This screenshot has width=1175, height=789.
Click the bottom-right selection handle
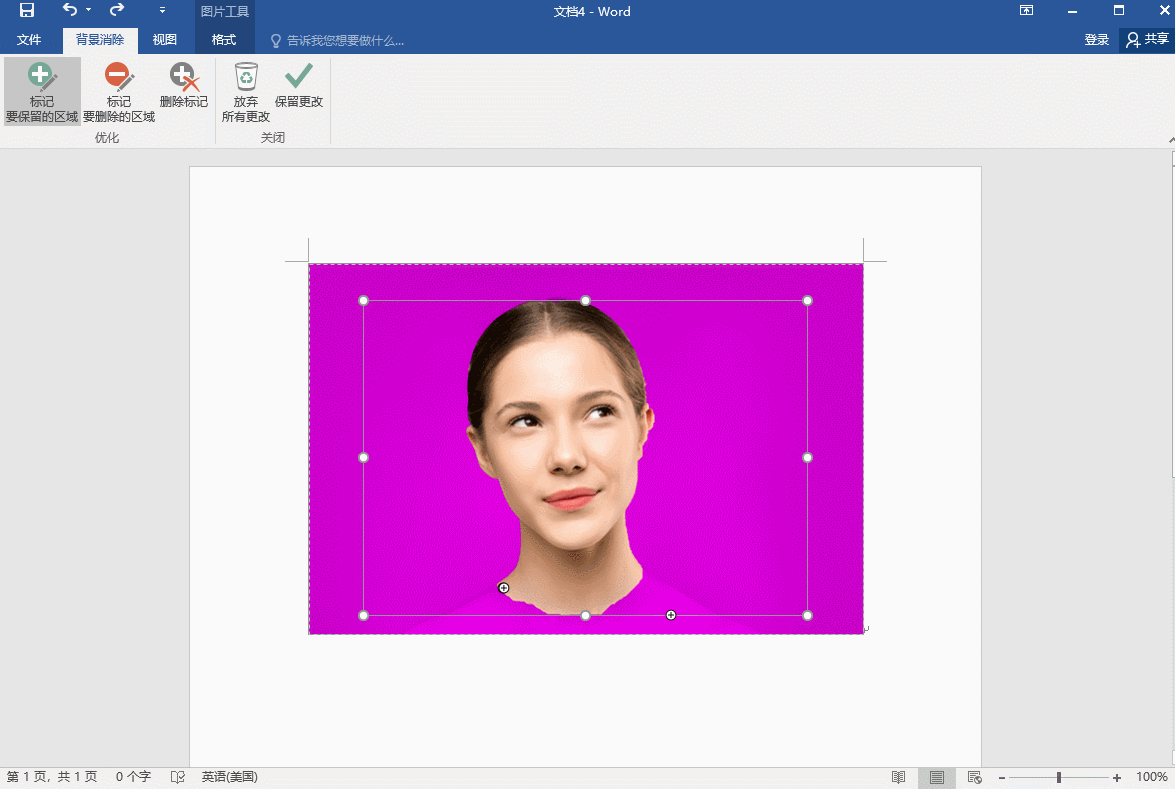click(x=807, y=615)
